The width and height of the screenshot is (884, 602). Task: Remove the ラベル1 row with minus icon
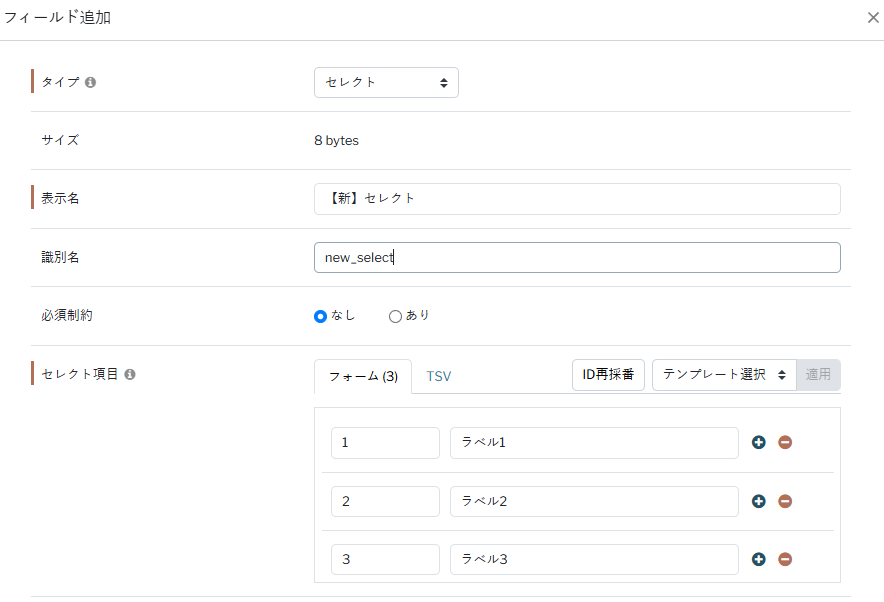click(x=785, y=442)
